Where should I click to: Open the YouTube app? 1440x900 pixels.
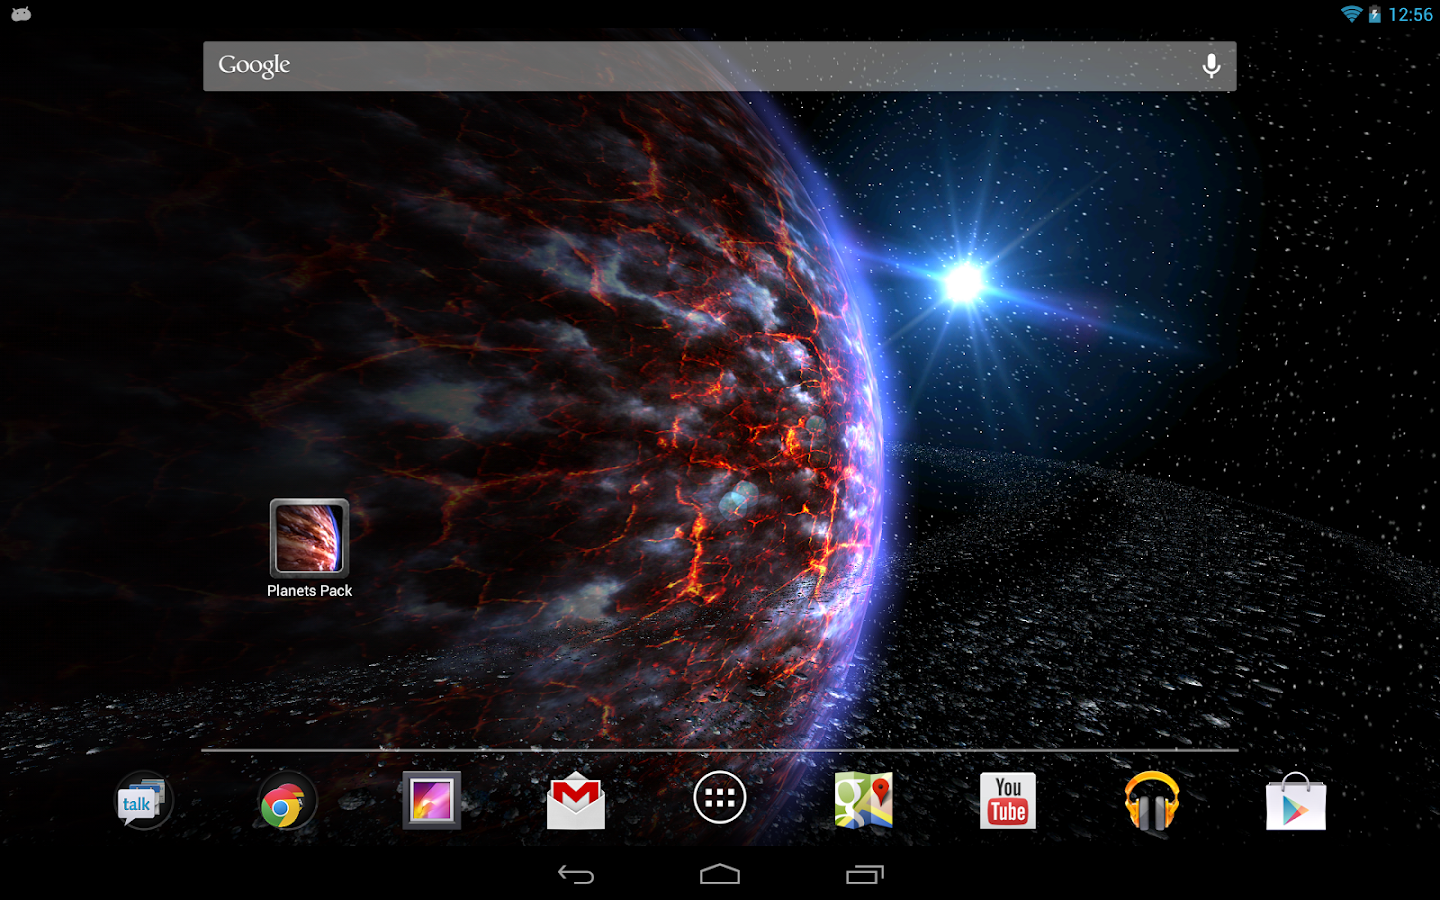(1008, 801)
